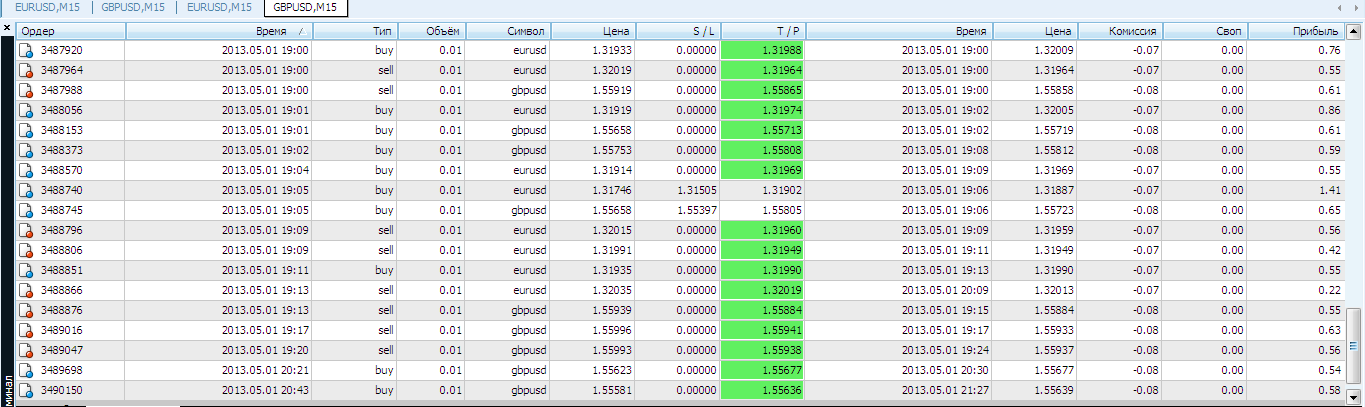Switch to the second EURUSD,M15 chart tab
This screenshot has height=407, width=1365.
(220, 8)
